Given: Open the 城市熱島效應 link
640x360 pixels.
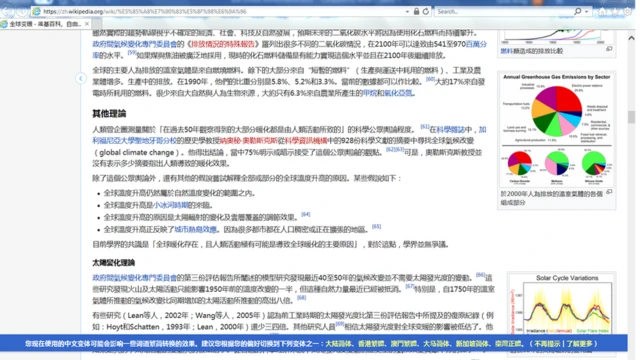Looking at the screenshot, I should (195, 230).
